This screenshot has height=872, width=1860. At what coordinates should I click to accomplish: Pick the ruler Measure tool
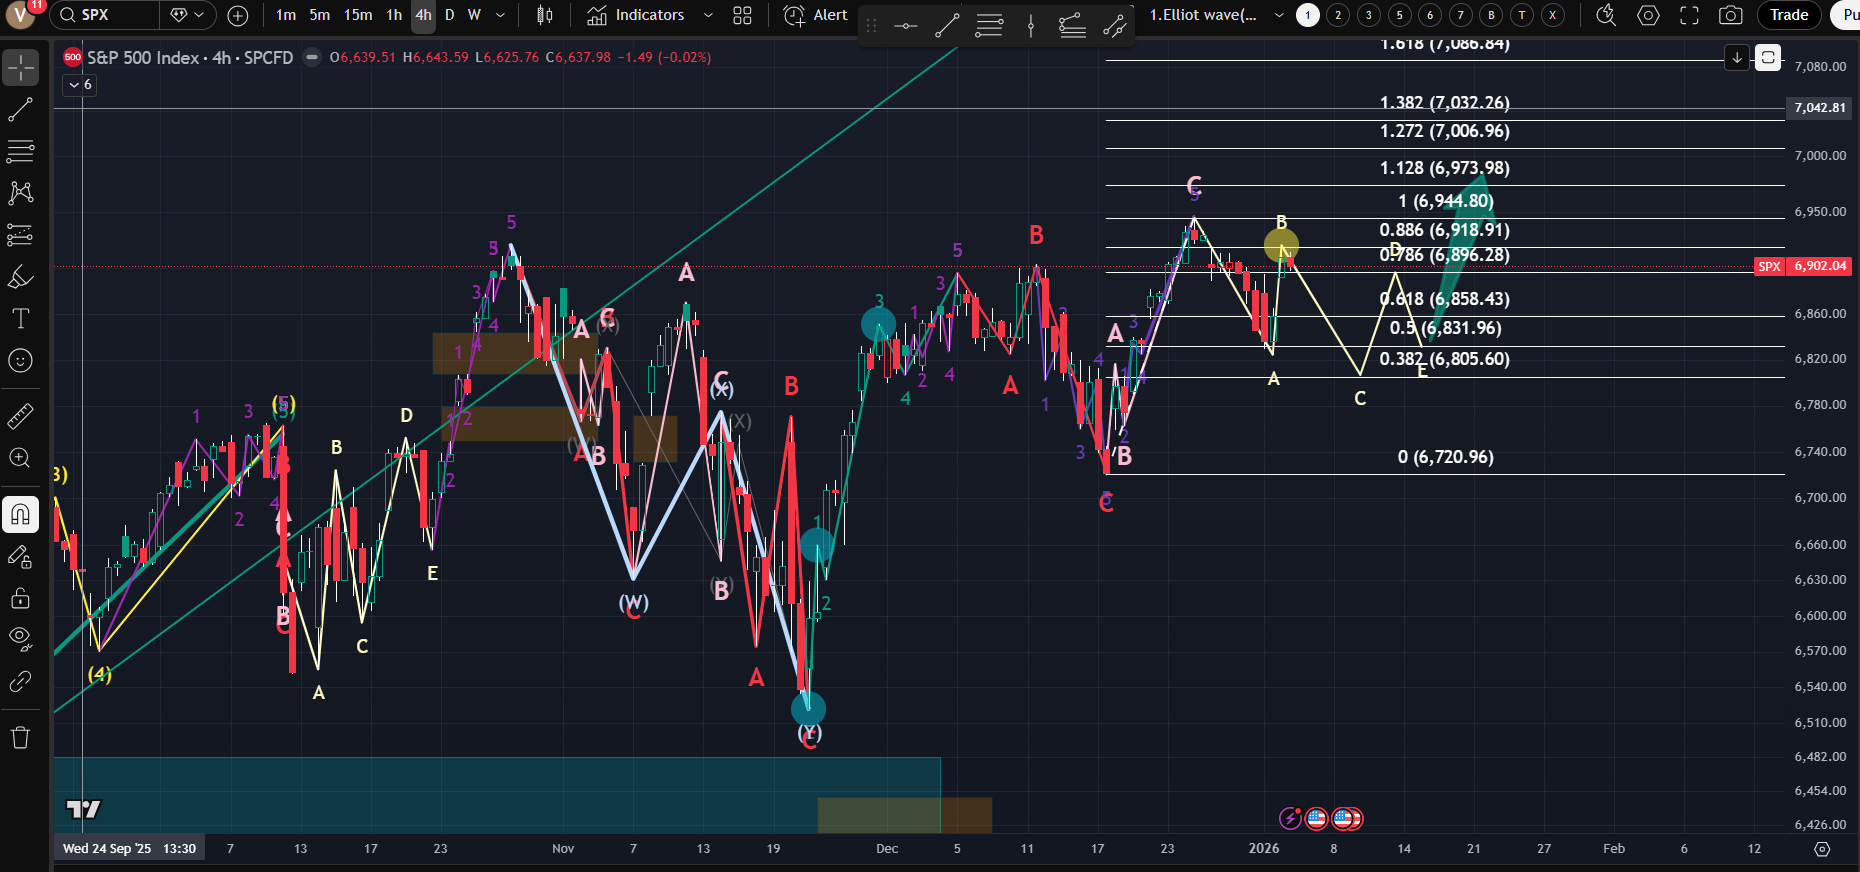(x=20, y=416)
